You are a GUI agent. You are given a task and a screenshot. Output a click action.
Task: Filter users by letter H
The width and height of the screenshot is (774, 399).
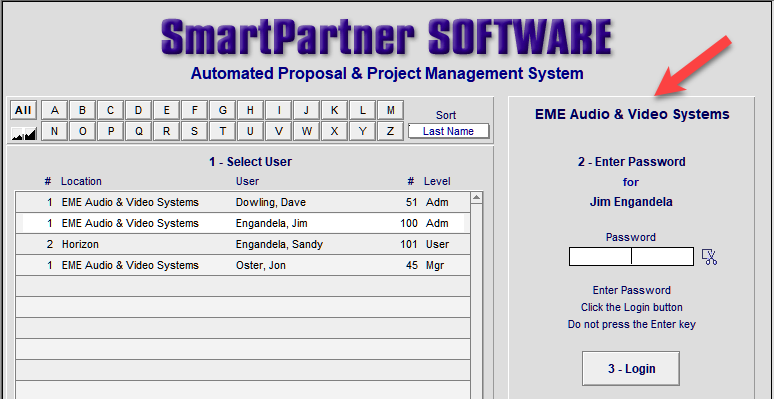pos(251,110)
